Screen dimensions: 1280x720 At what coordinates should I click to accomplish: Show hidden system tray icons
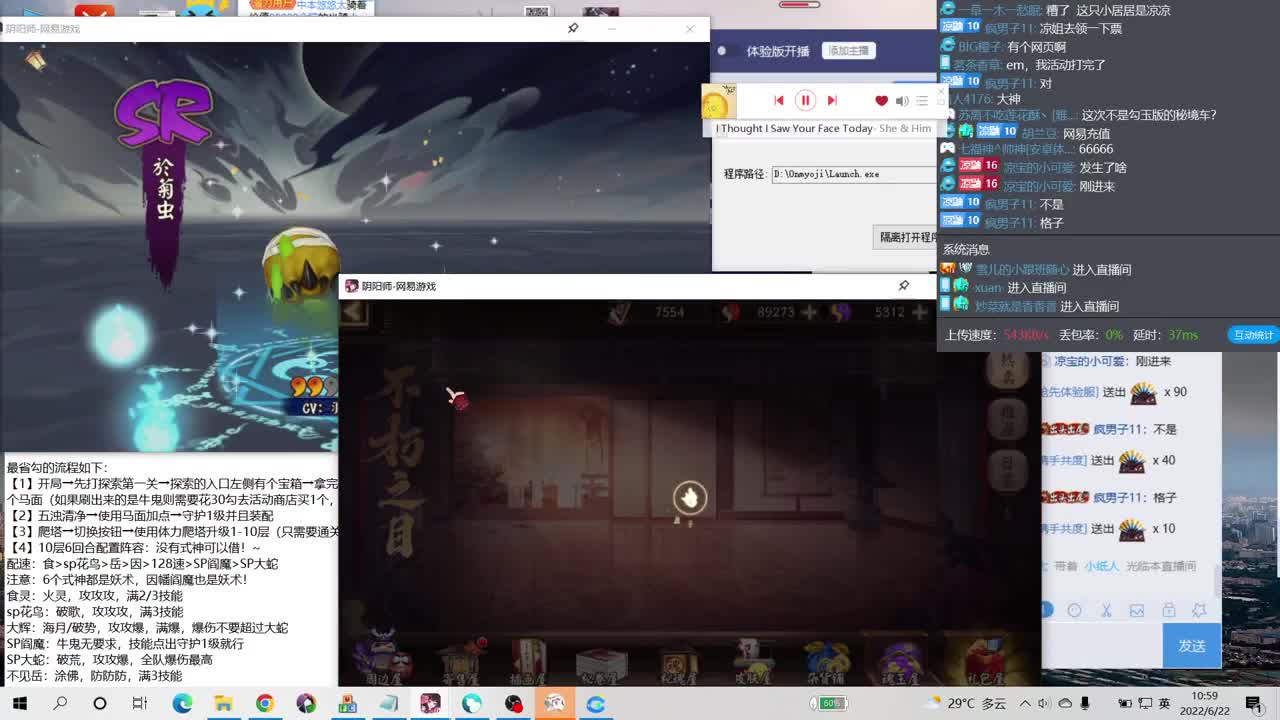click(1025, 704)
